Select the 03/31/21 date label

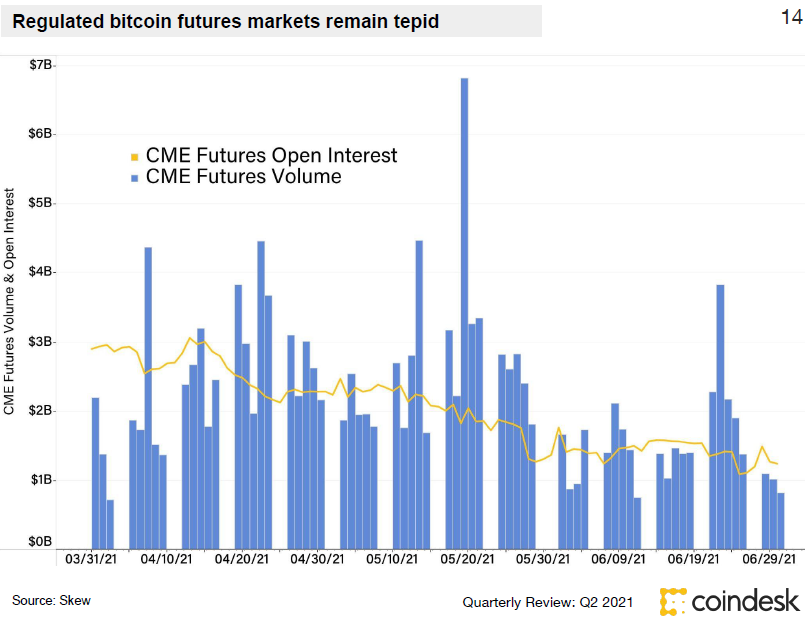pos(88,561)
